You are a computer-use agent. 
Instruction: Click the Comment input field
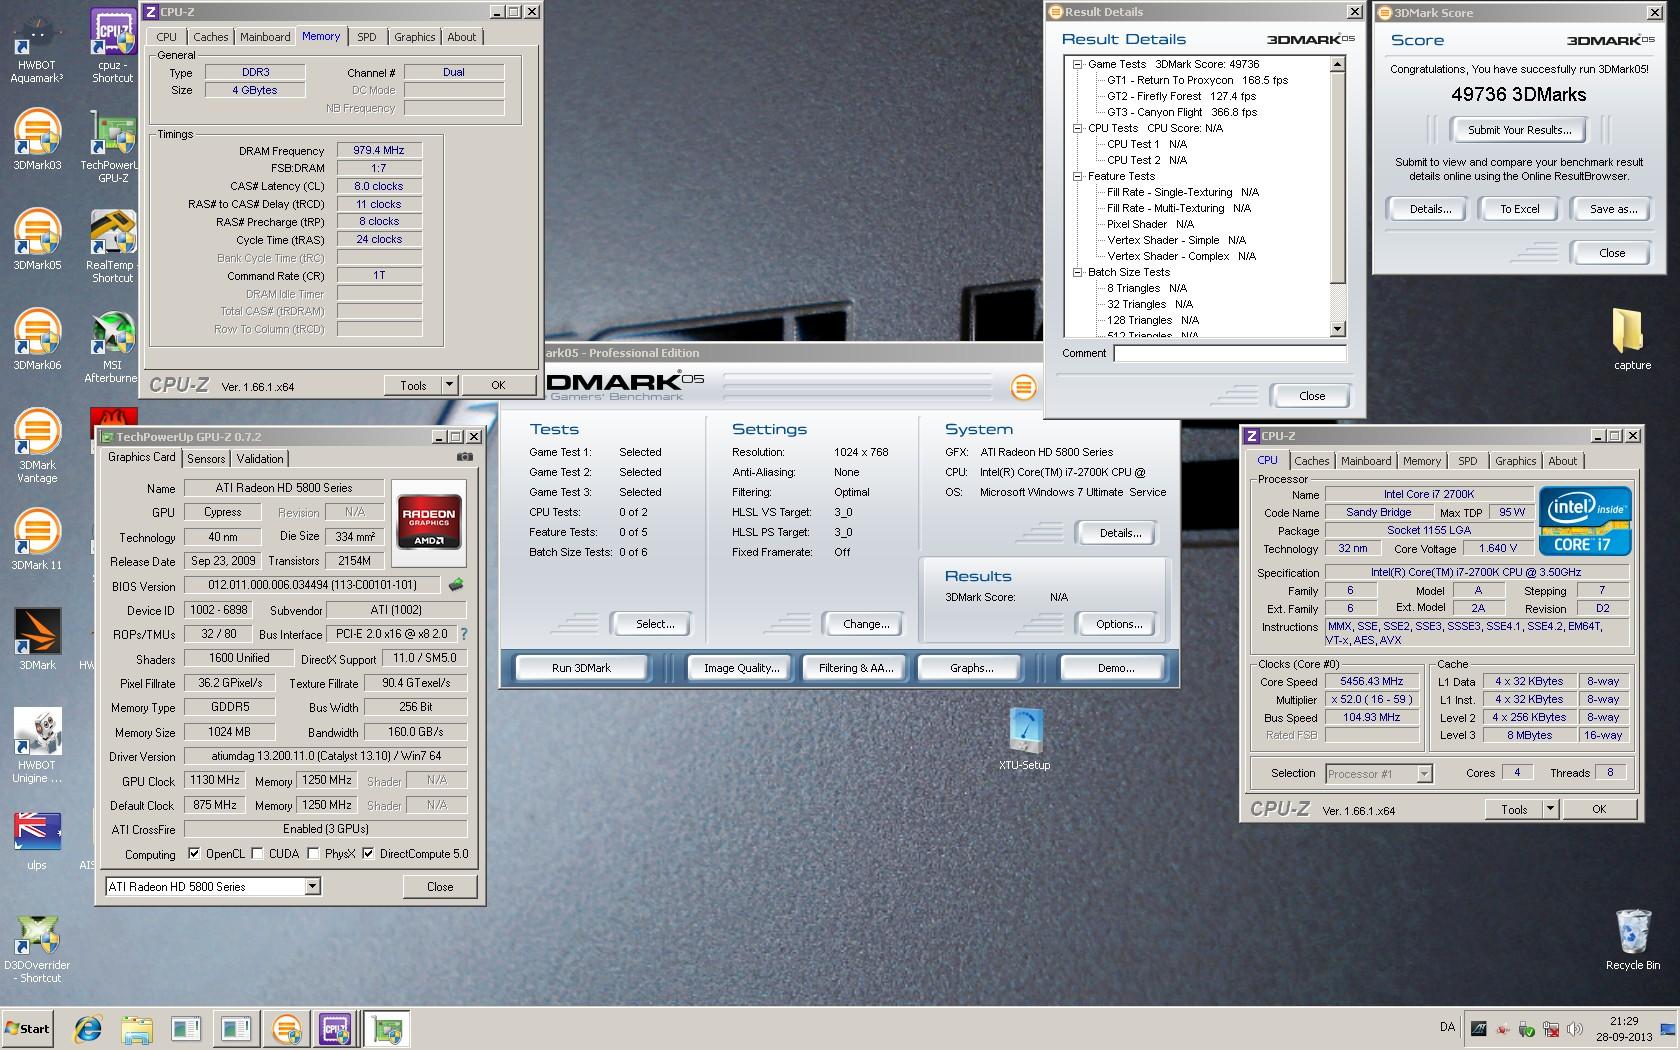click(x=1230, y=353)
